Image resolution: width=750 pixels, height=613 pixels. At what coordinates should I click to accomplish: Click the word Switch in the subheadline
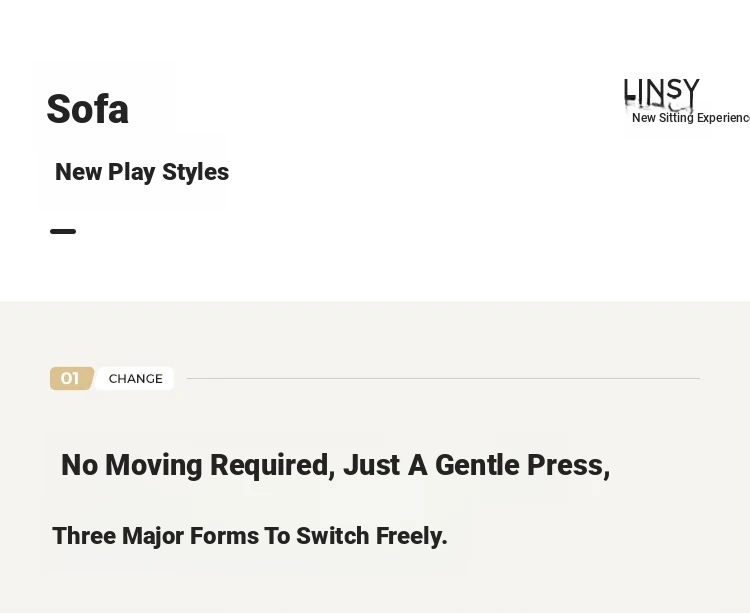(x=332, y=536)
